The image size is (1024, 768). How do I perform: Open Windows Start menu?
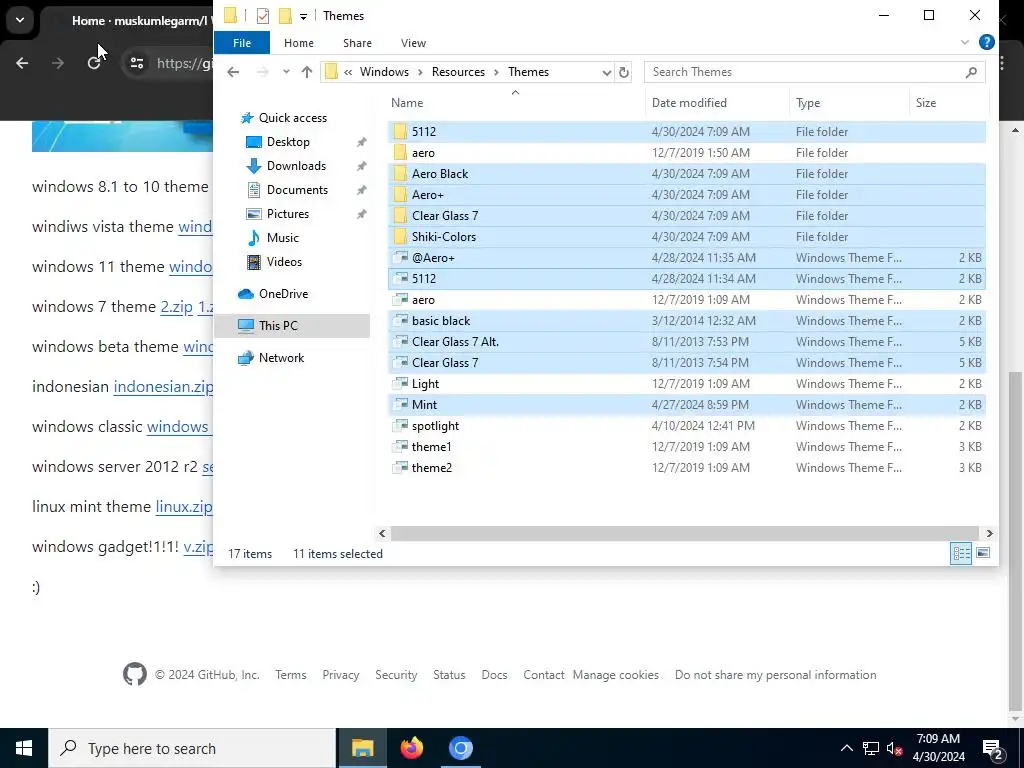[x=24, y=748]
